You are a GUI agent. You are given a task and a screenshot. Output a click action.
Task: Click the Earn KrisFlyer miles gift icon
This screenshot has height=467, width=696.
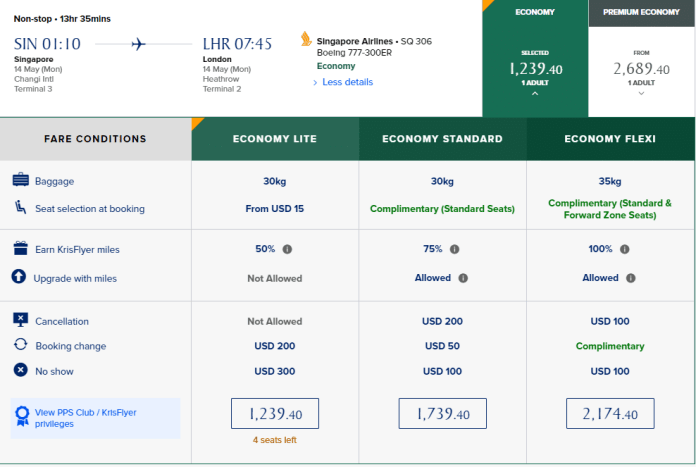(20, 248)
